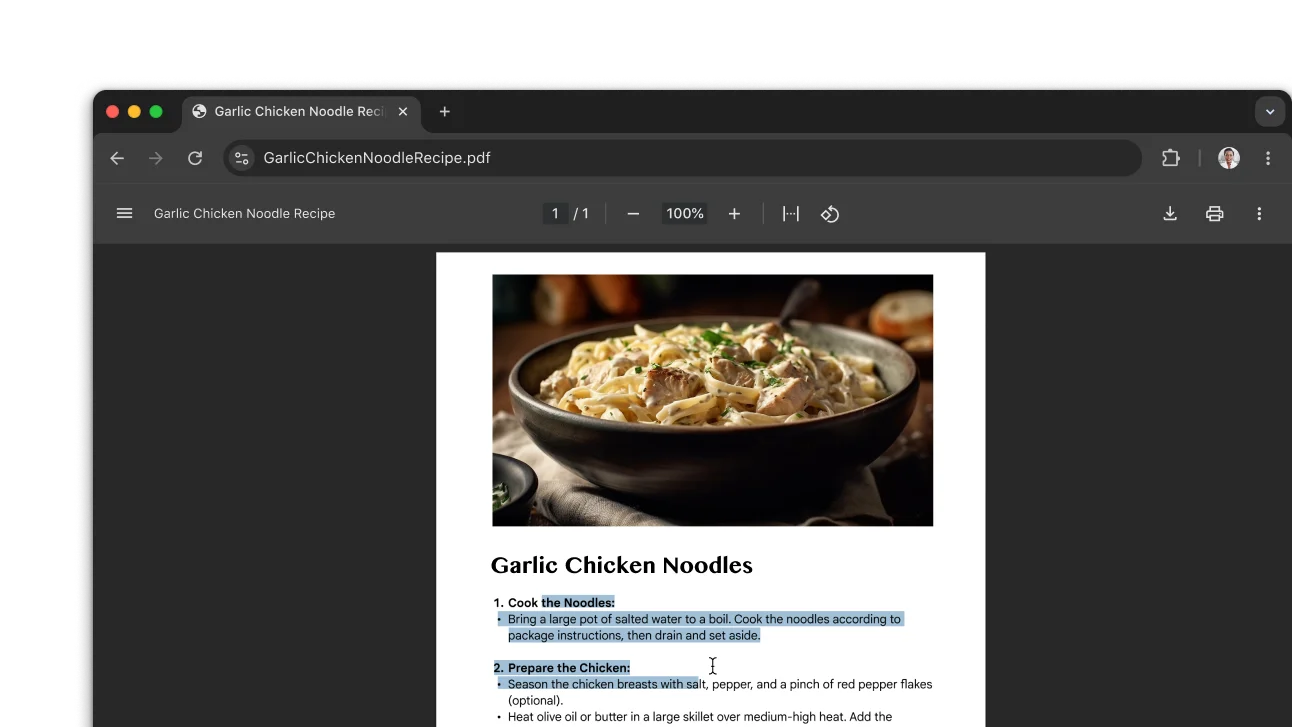Download the recipe PDF
The image size is (1292, 727).
coord(1169,213)
